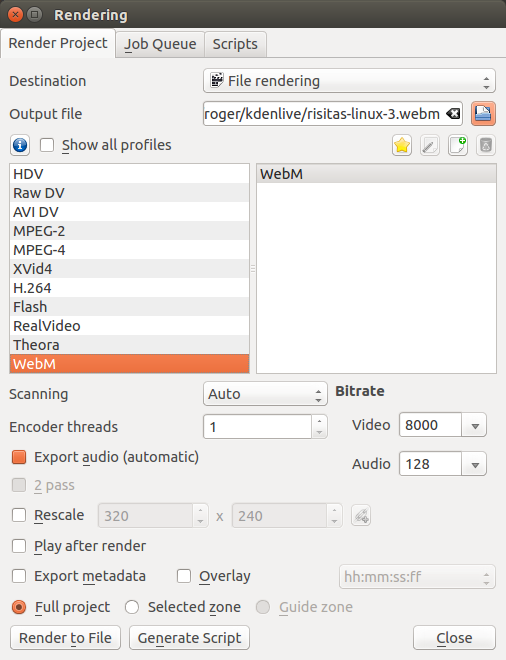Viewport: 506px width, 660px height.
Task: Enable Play after render option
Action: click(19, 546)
